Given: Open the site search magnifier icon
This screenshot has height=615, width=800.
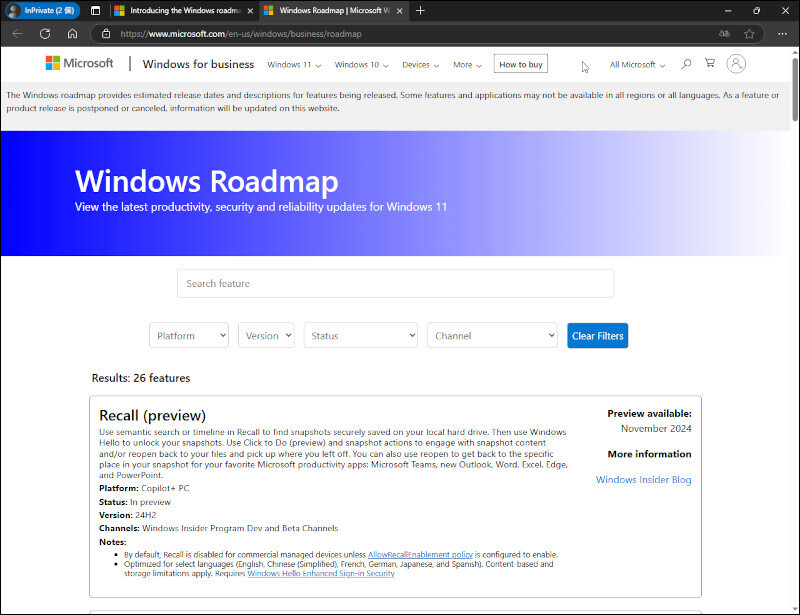Looking at the screenshot, I should (x=686, y=64).
